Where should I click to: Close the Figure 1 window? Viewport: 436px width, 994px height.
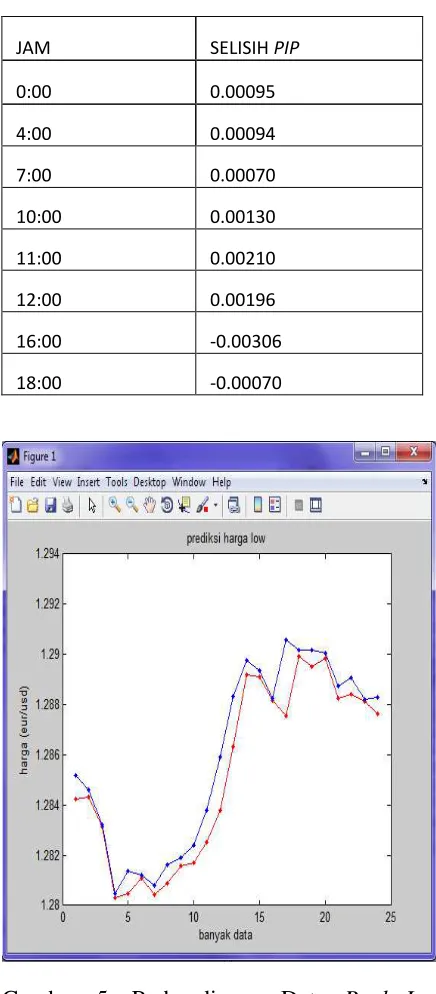413,453
